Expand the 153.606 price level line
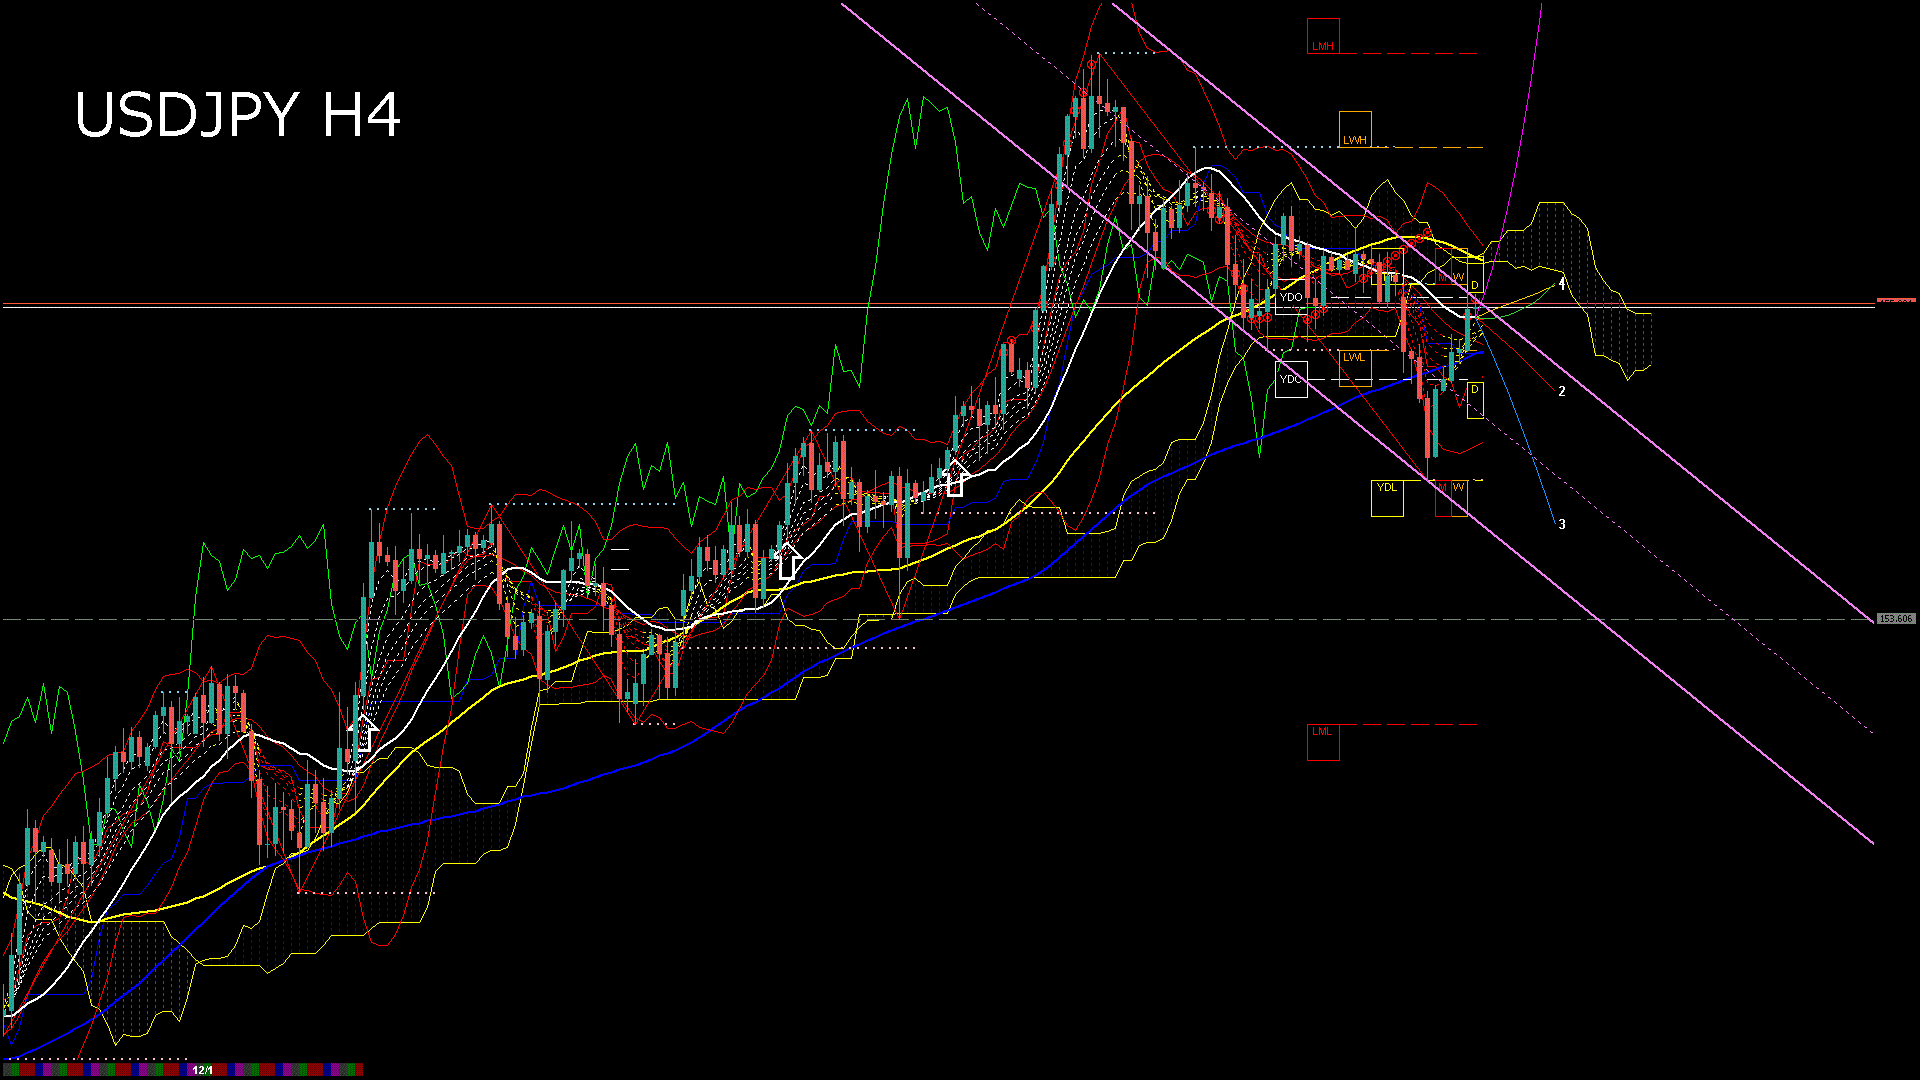This screenshot has width=1920, height=1080. coord(1896,618)
